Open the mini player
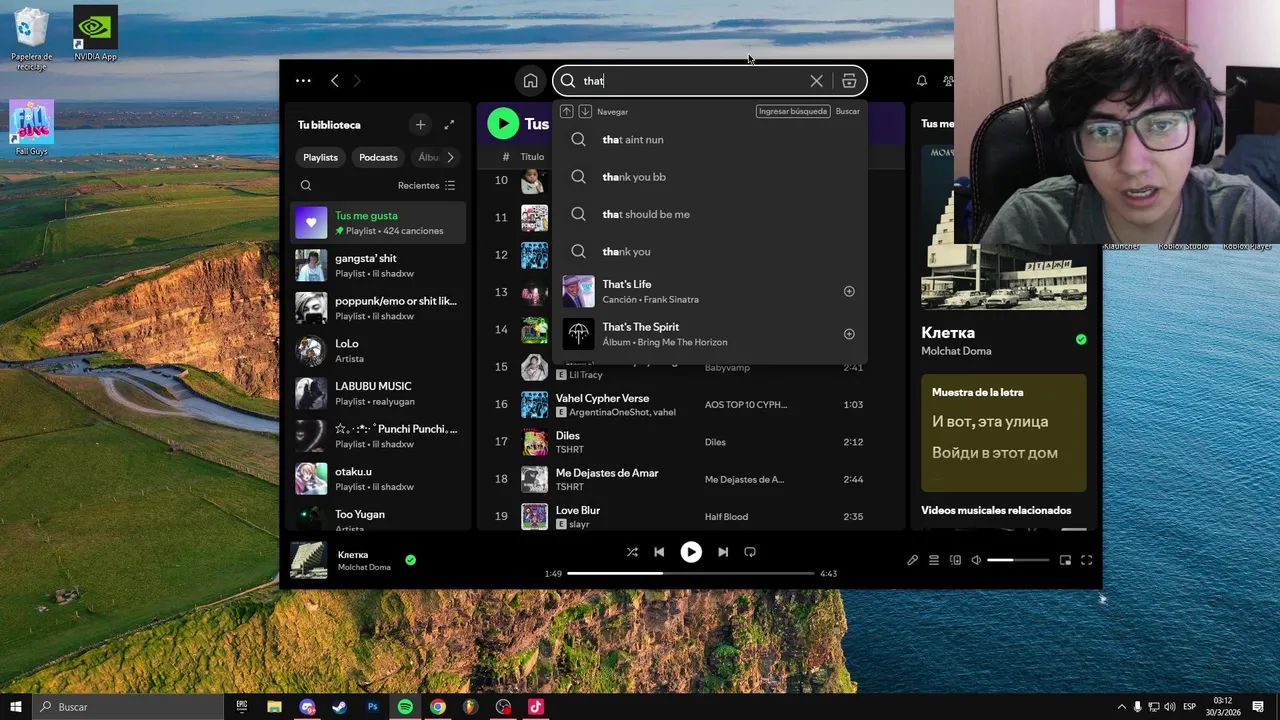This screenshot has width=1280, height=720. click(x=1065, y=561)
